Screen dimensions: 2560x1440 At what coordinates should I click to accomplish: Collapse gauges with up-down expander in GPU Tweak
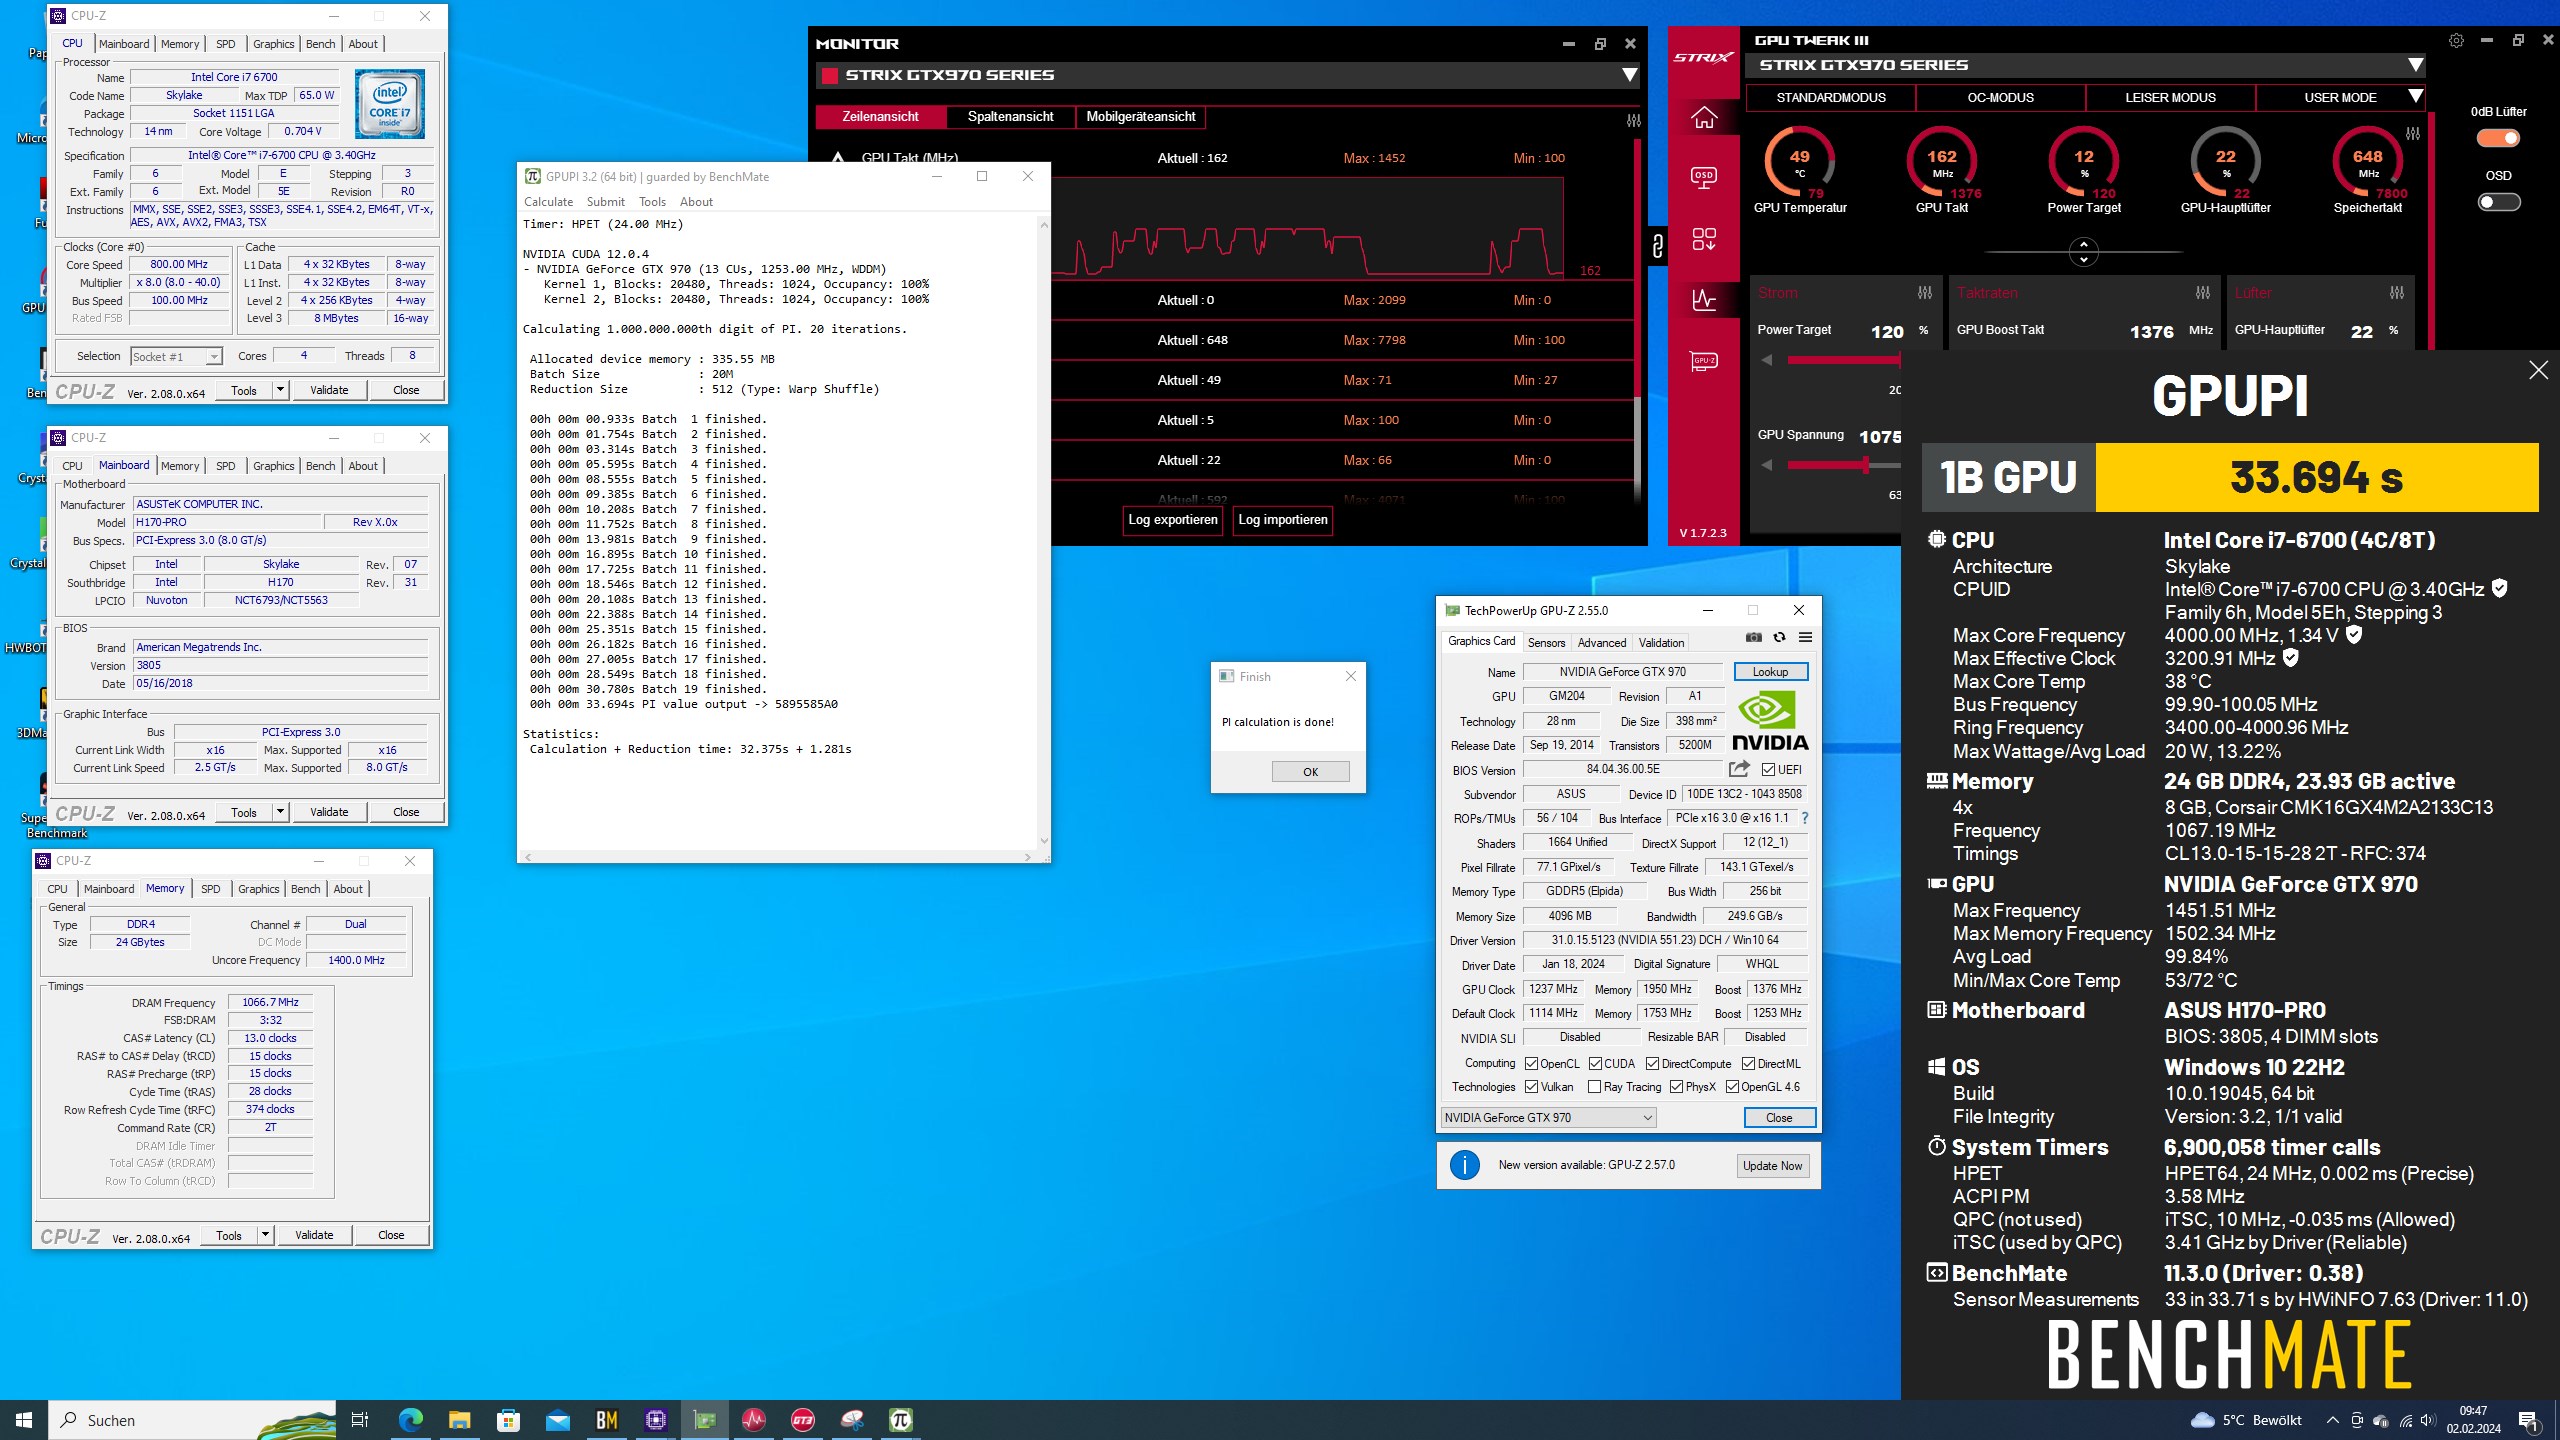tap(2083, 252)
